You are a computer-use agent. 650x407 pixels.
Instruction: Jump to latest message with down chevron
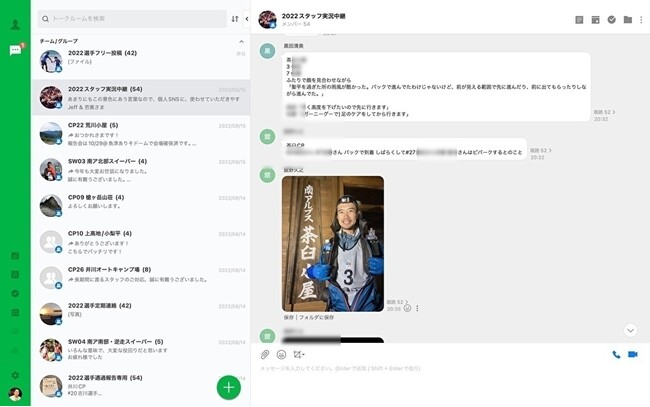tap(631, 330)
